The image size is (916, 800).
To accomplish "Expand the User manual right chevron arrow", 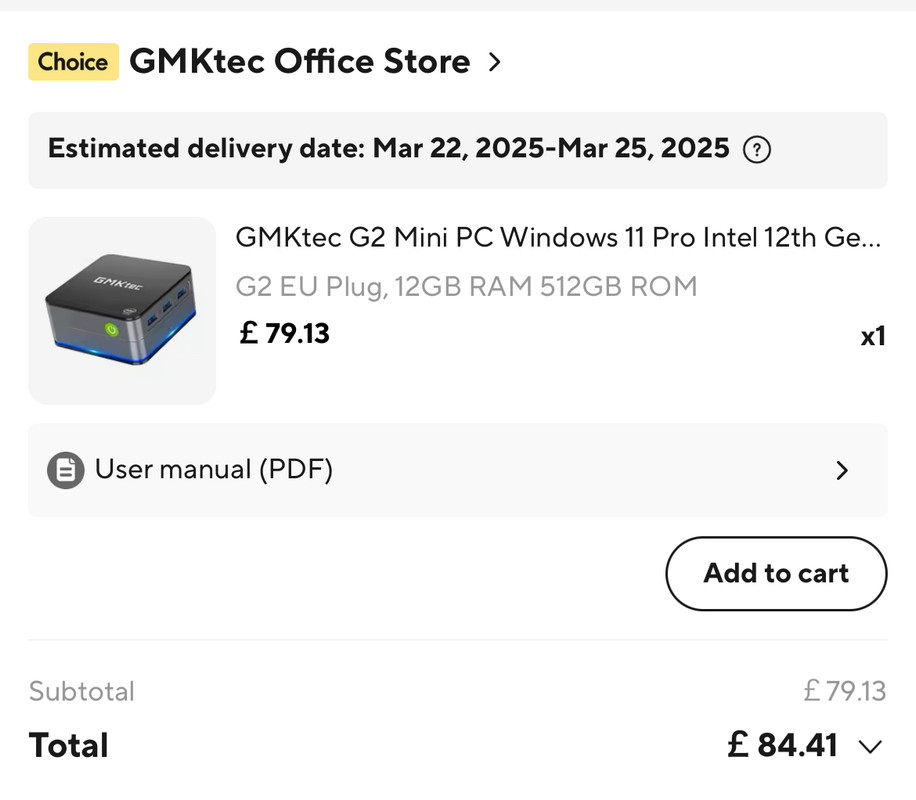I will pos(842,470).
